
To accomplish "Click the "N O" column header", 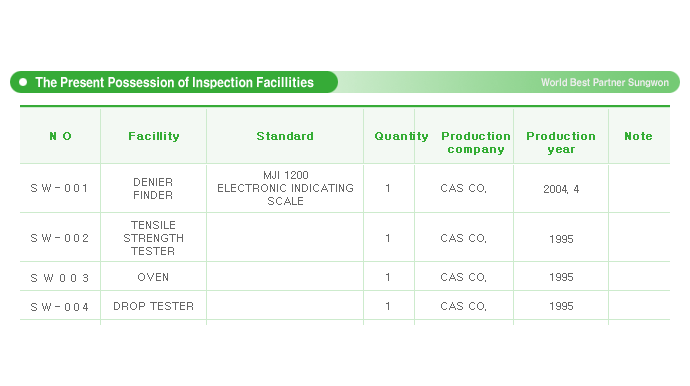I will click(x=60, y=136).
